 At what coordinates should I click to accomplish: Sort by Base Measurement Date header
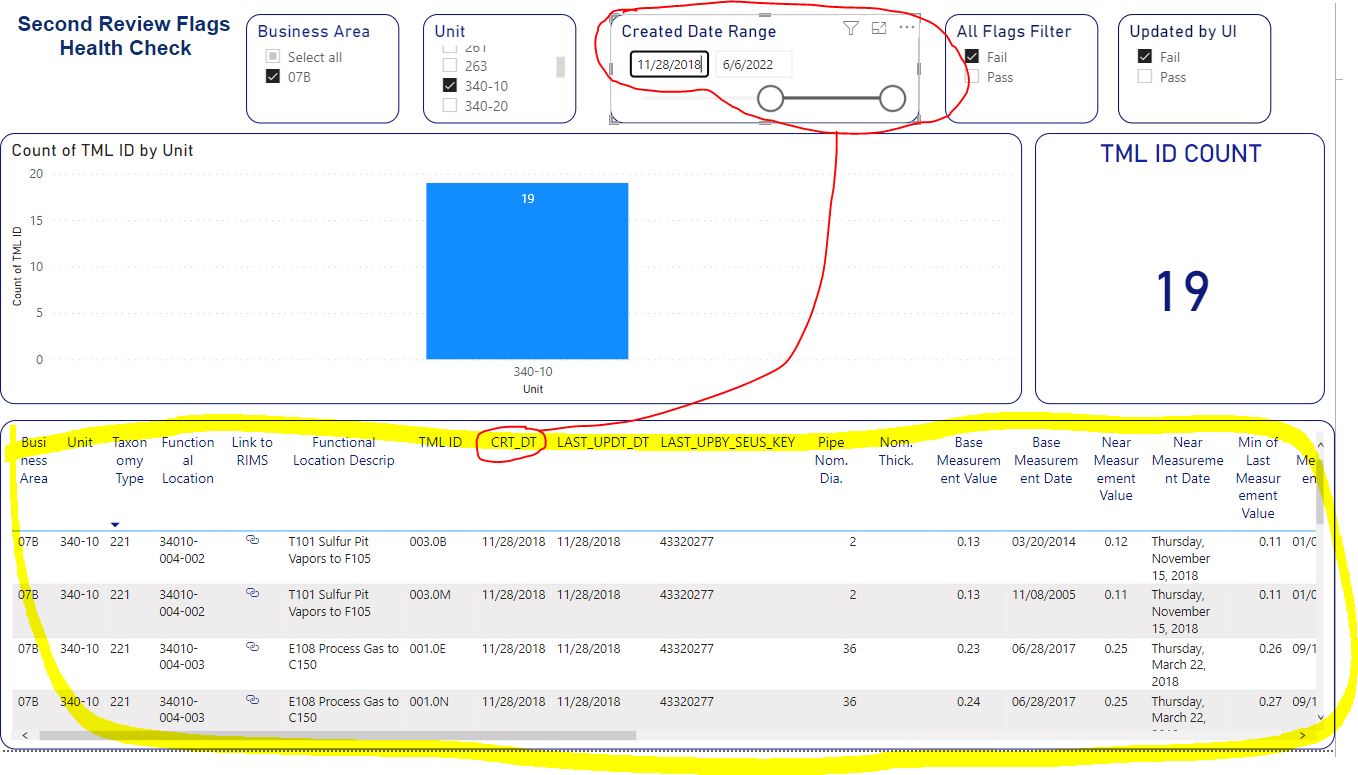(1046, 460)
